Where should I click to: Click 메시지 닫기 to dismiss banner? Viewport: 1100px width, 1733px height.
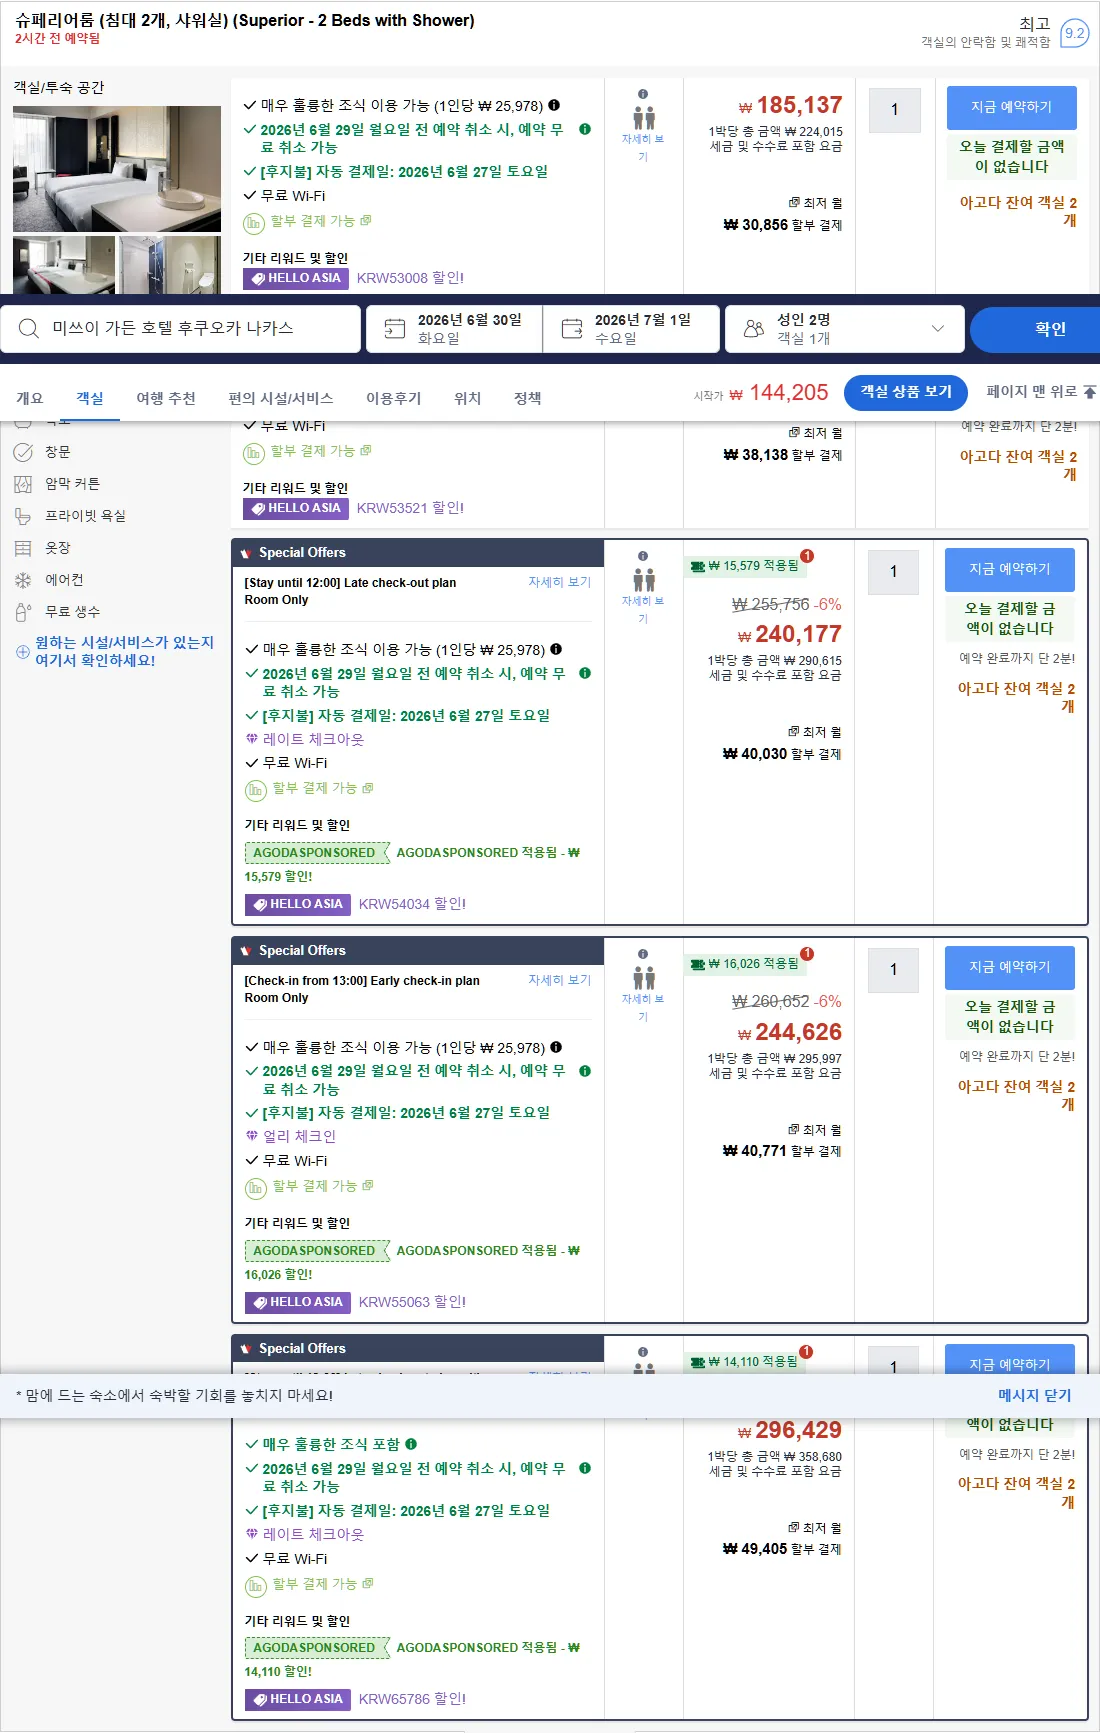pyautogui.click(x=1034, y=1395)
